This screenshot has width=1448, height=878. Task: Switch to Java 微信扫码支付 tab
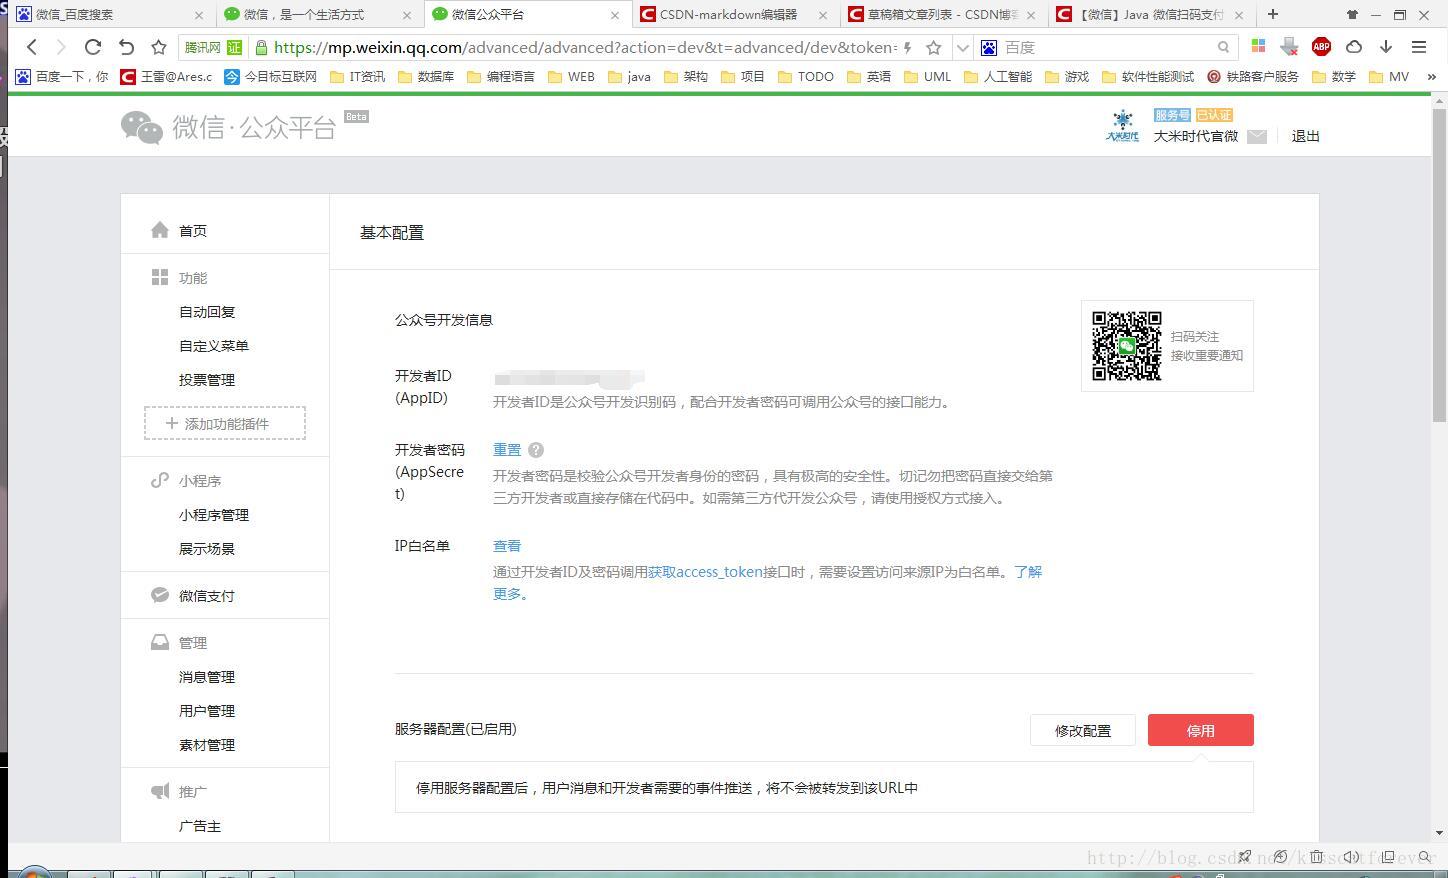click(1150, 14)
